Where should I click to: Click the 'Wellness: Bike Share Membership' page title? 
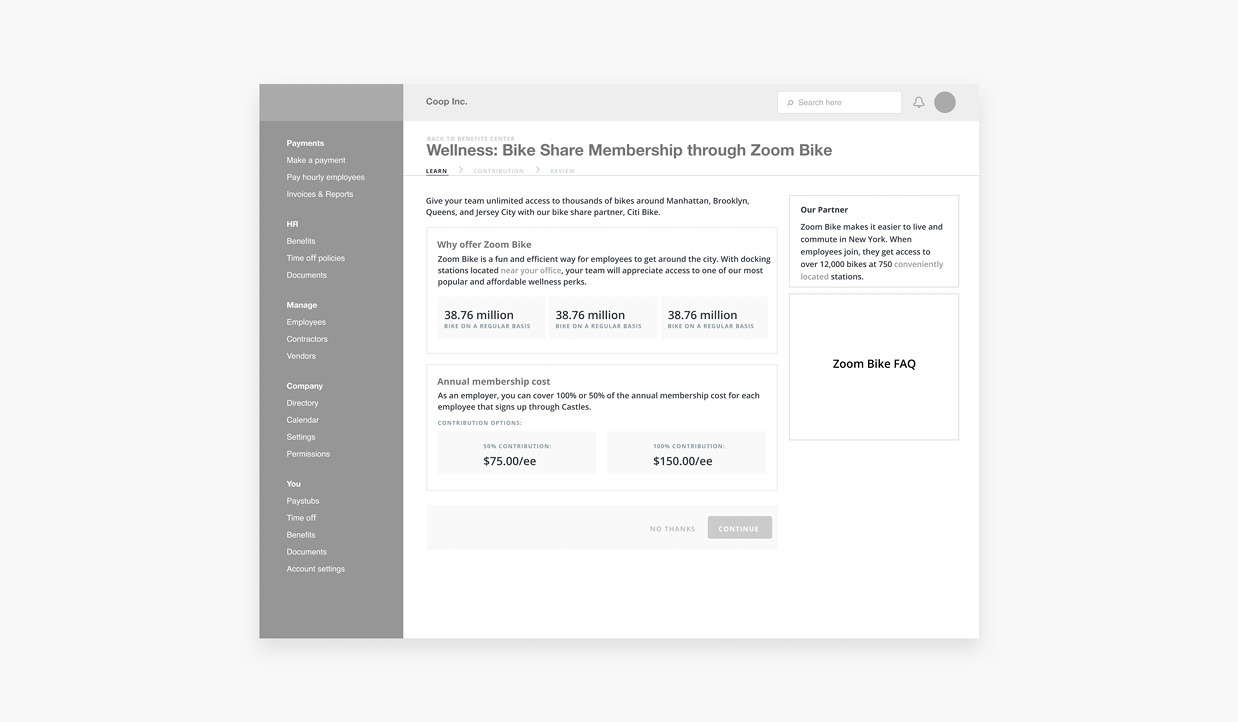pos(629,150)
